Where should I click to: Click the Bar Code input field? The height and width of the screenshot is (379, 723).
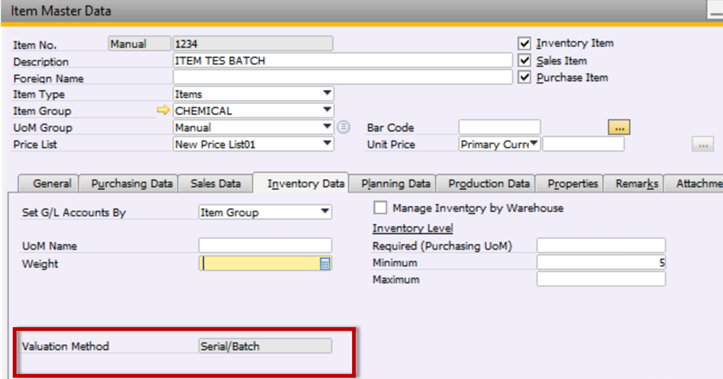point(499,127)
